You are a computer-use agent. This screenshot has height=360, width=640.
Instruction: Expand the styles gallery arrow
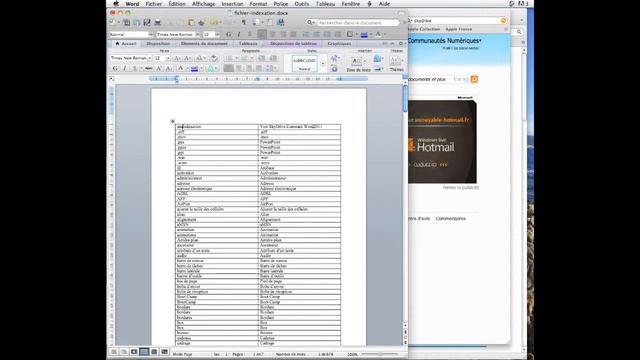pos(323,63)
